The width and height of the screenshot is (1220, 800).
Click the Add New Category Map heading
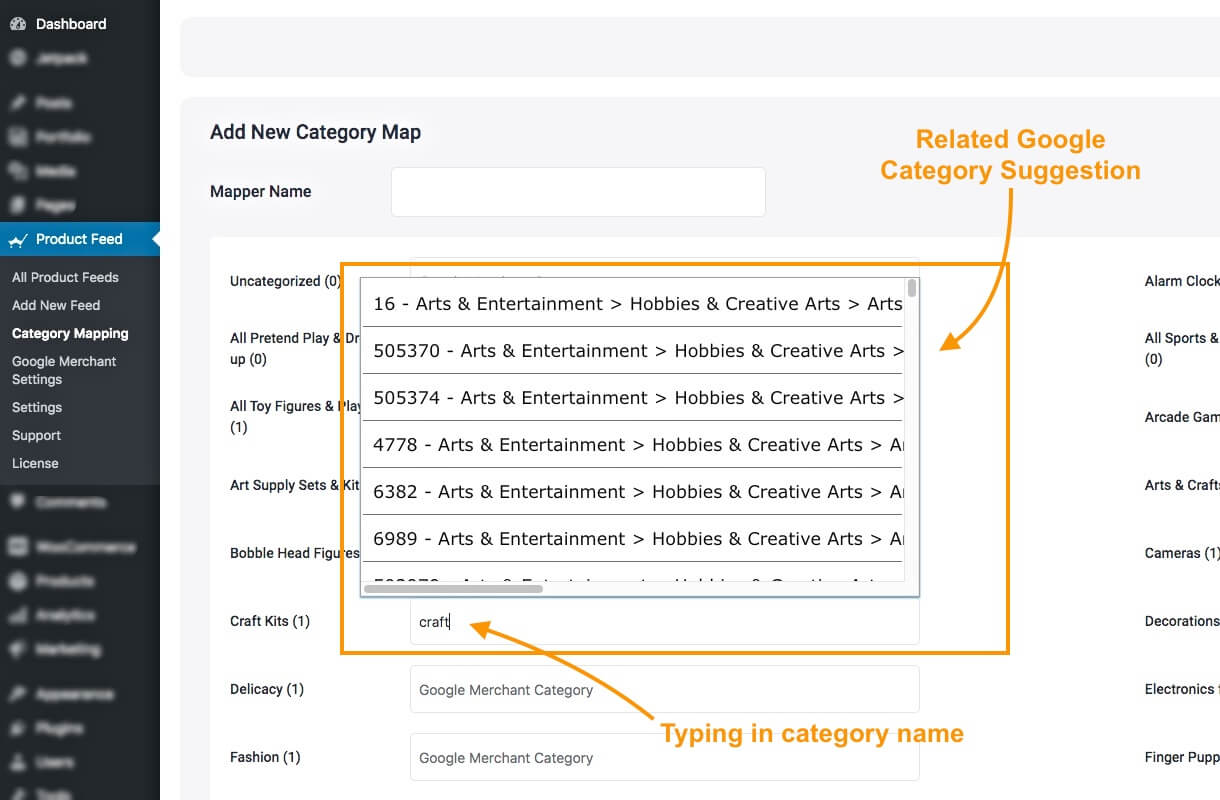click(315, 132)
